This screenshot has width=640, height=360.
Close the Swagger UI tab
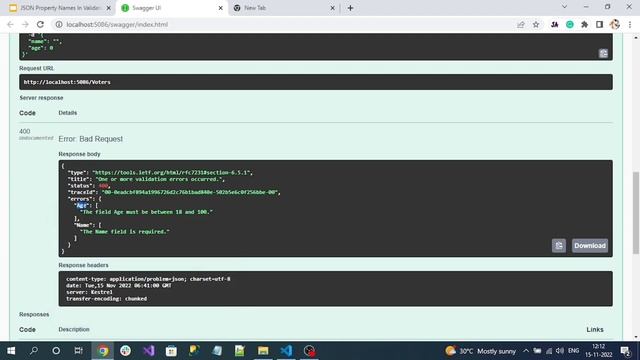(220, 8)
